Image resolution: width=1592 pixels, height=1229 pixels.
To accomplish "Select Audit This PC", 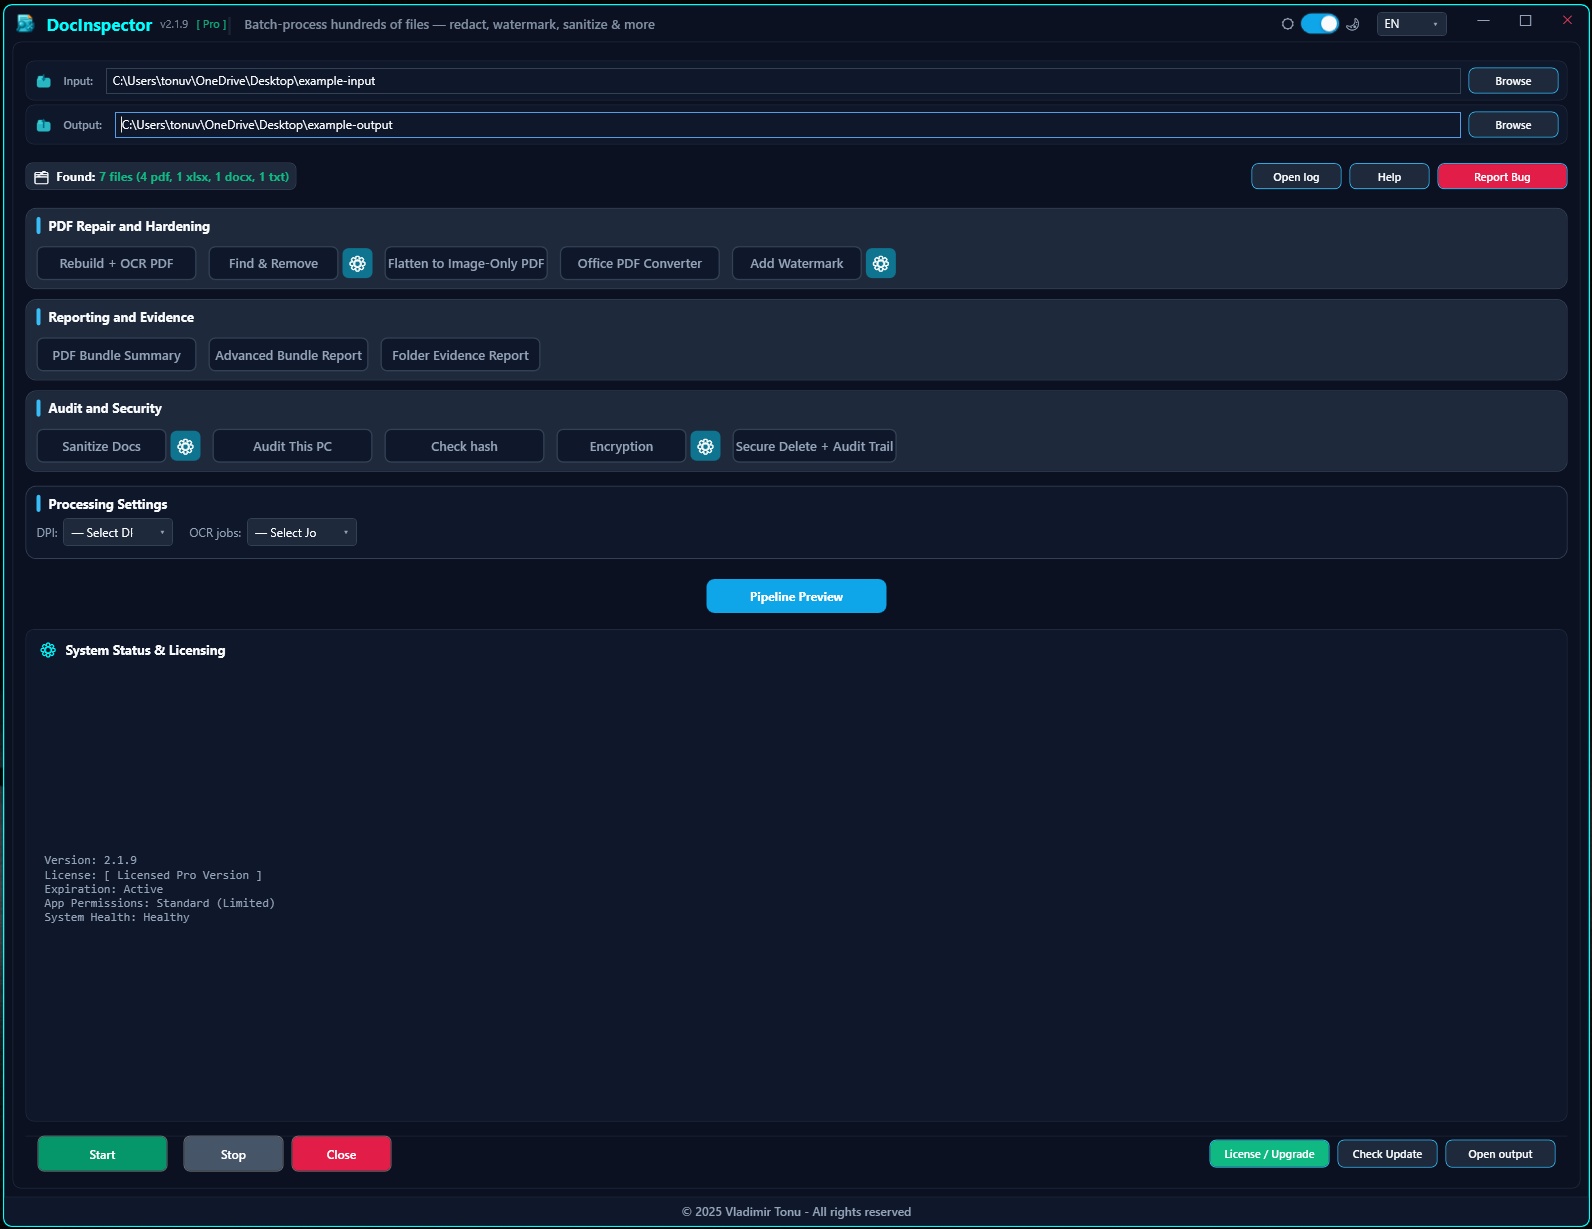I will 292,446.
